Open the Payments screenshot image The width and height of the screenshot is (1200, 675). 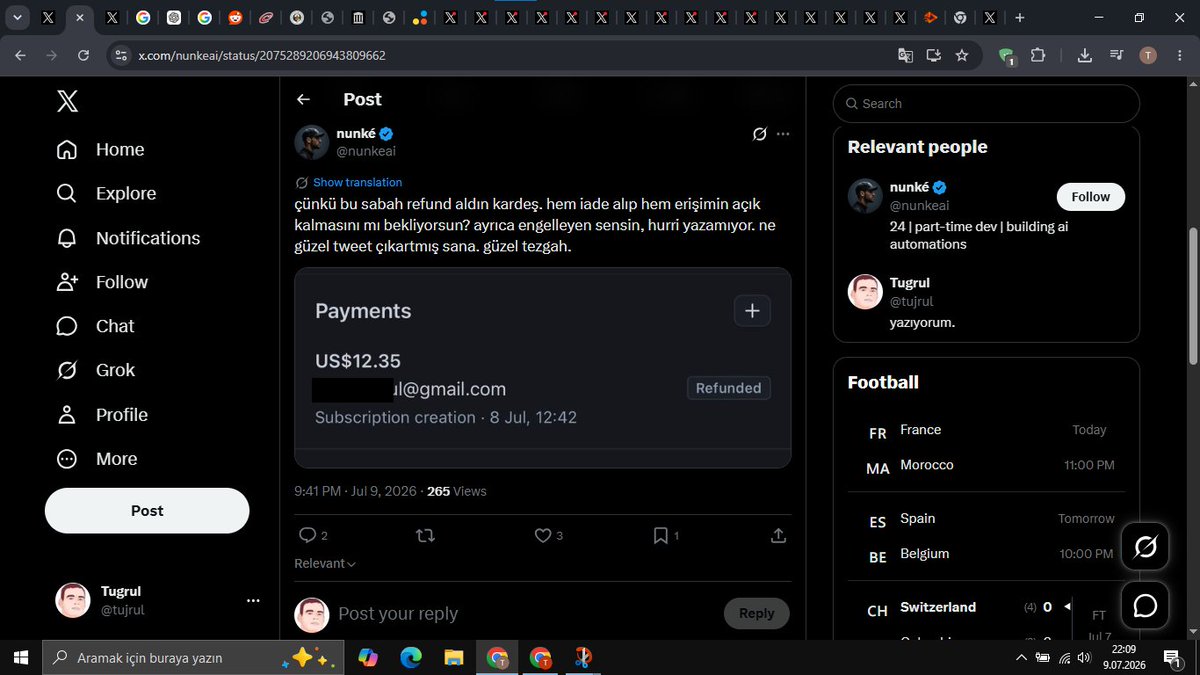(x=543, y=368)
